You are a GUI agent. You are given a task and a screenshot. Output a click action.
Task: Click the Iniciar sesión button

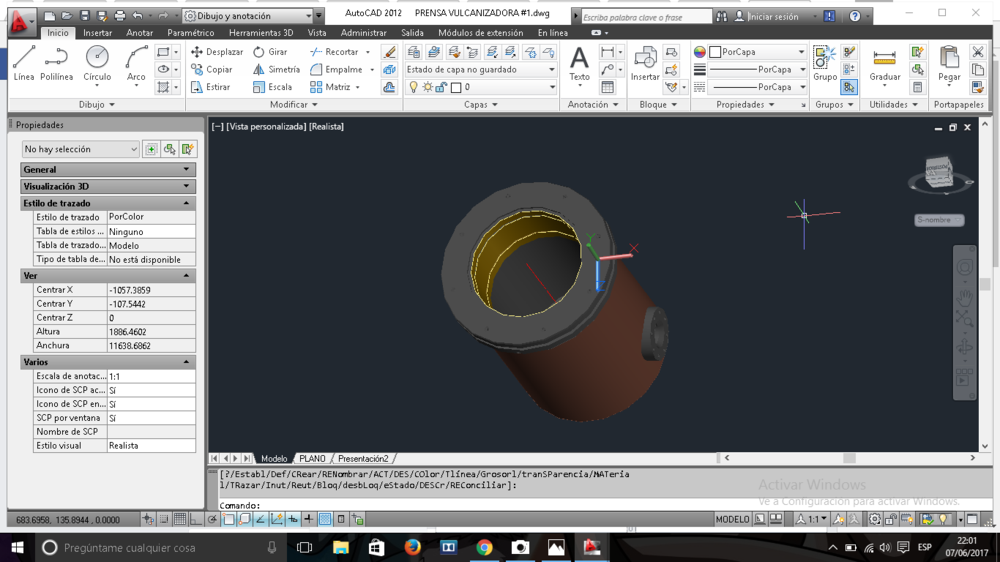(773, 17)
